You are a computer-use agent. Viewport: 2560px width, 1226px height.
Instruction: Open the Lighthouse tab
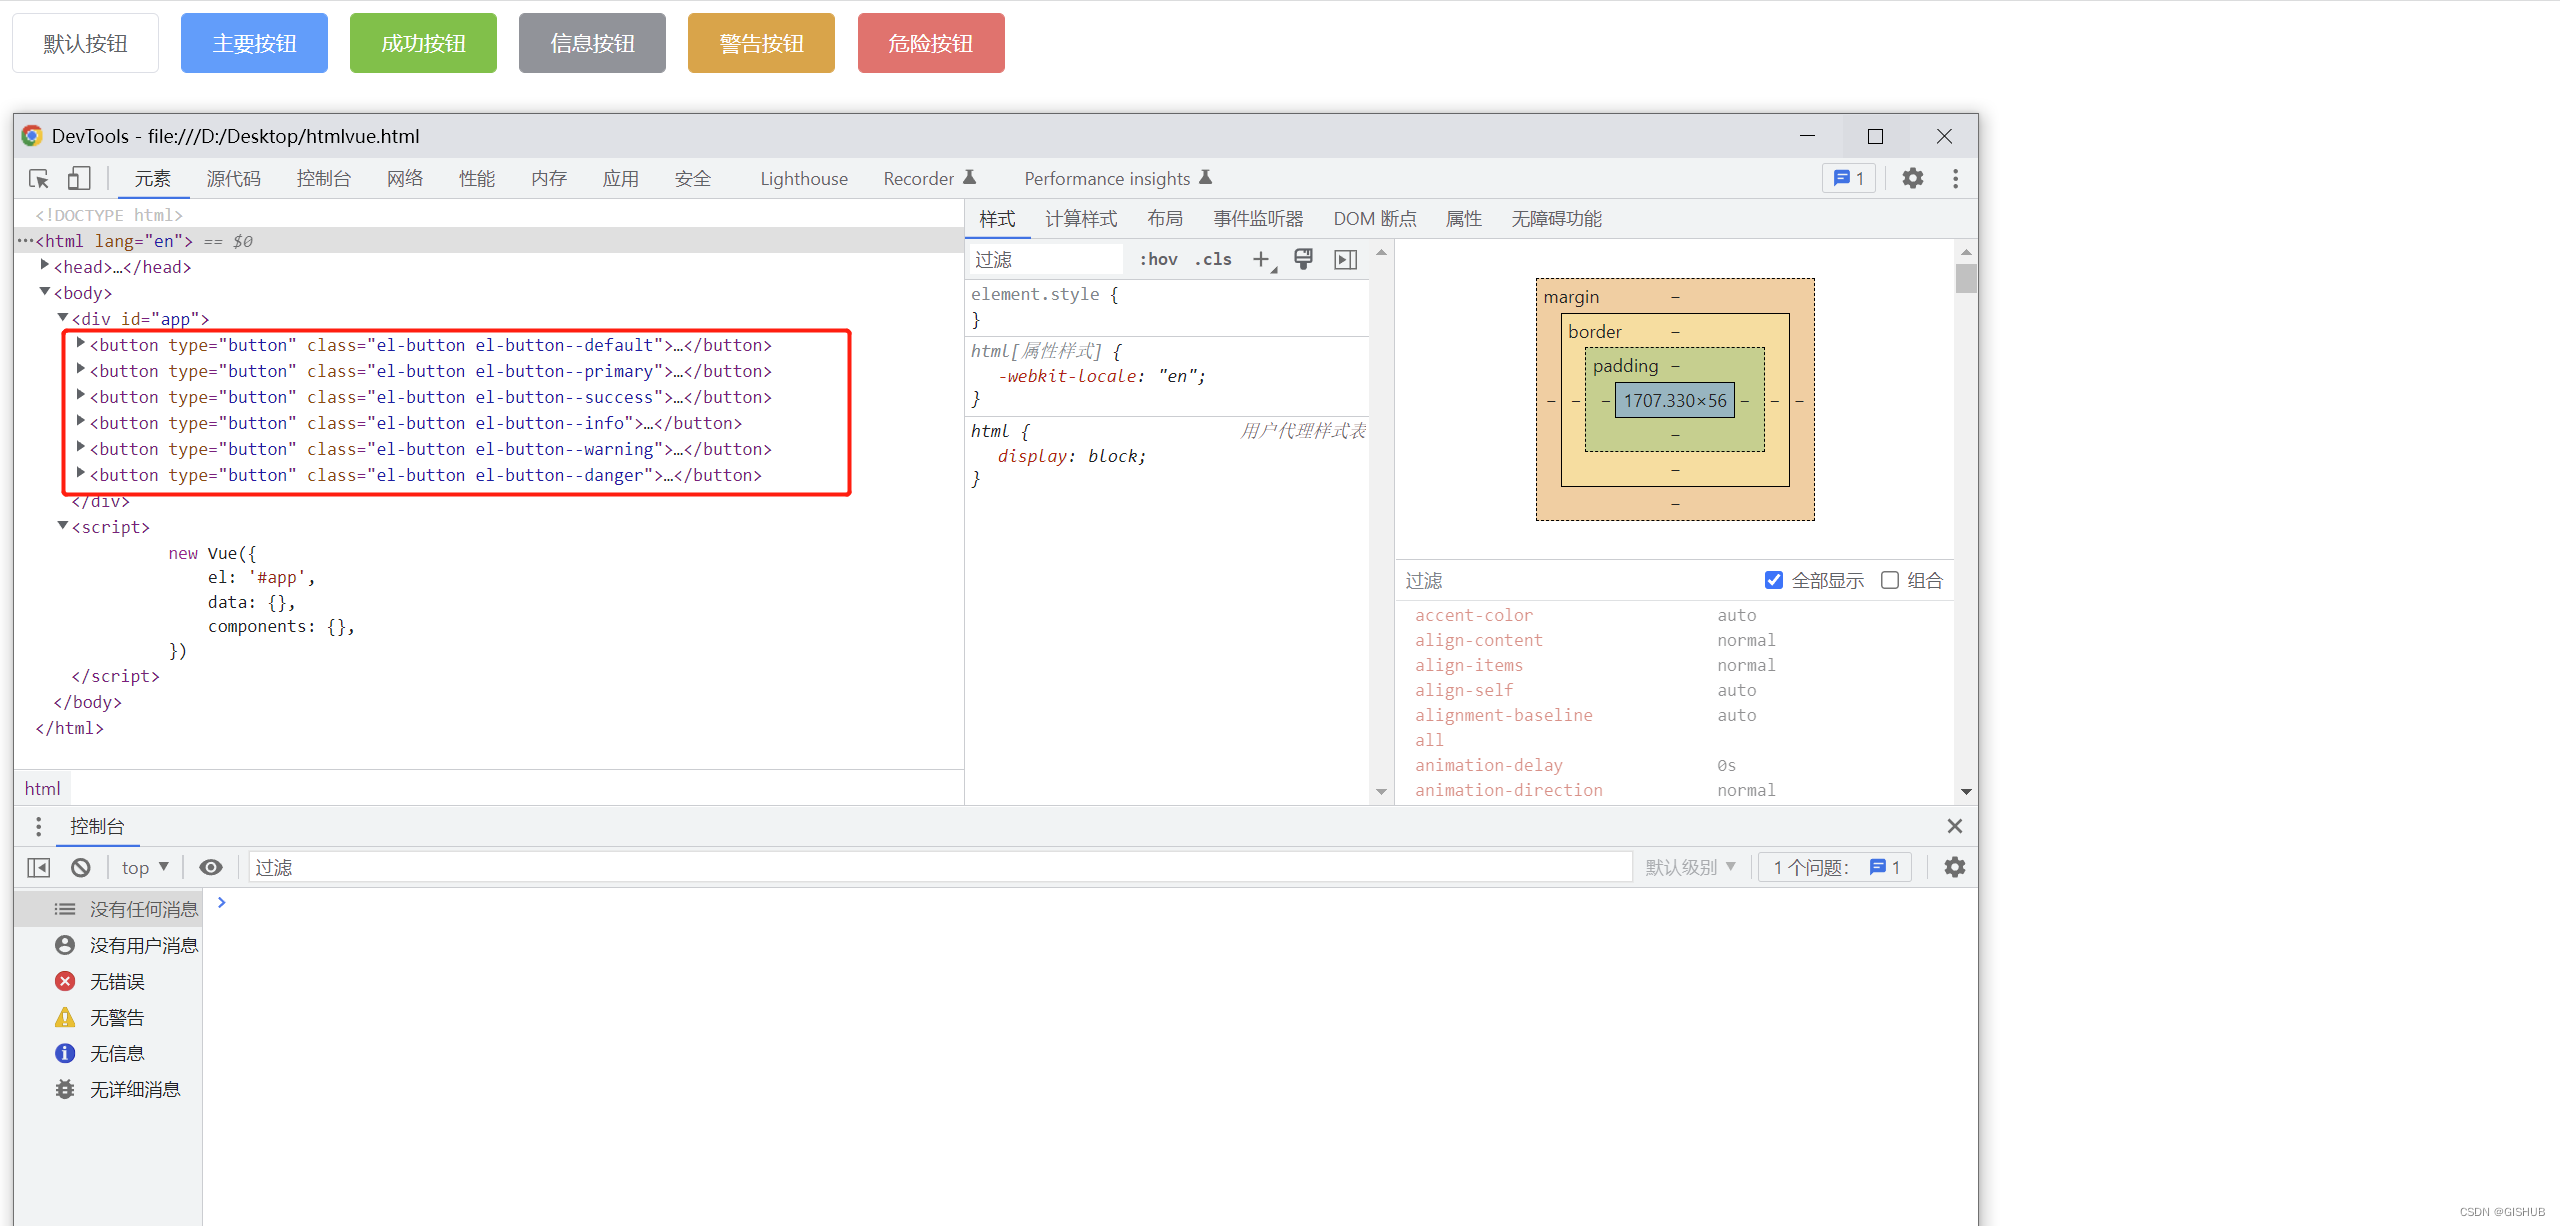pos(804,178)
